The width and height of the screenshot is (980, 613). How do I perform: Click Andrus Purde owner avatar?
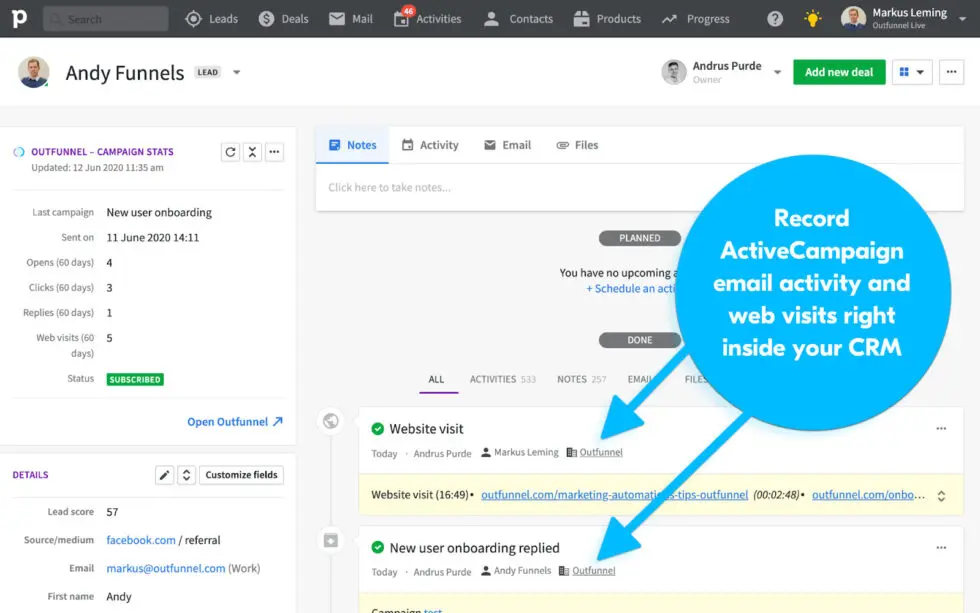click(674, 72)
